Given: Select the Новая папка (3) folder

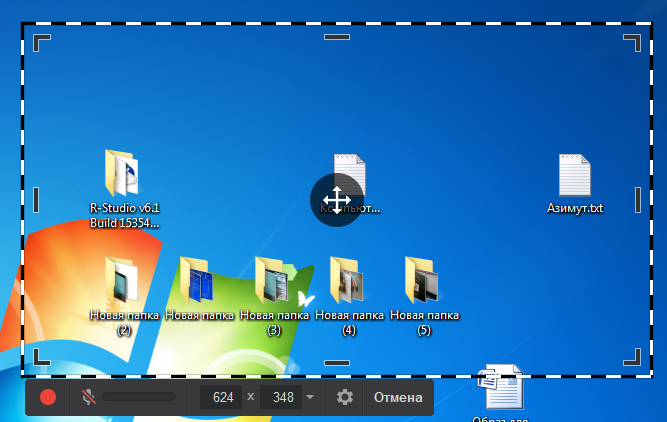Looking at the screenshot, I should coord(272,280).
